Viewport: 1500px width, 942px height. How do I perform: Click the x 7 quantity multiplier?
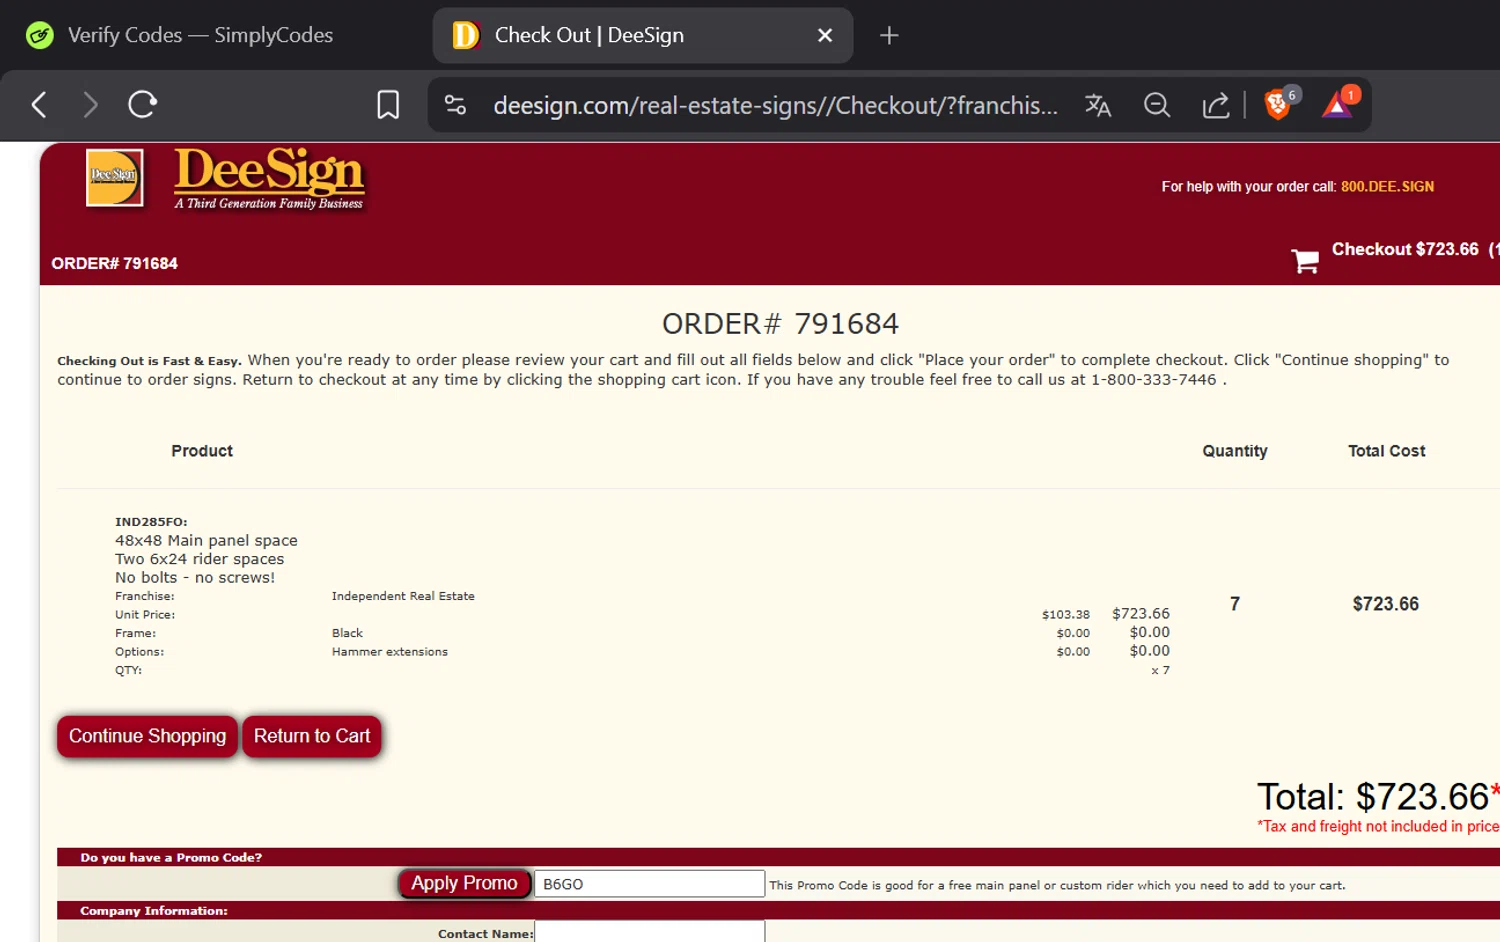pos(1160,671)
